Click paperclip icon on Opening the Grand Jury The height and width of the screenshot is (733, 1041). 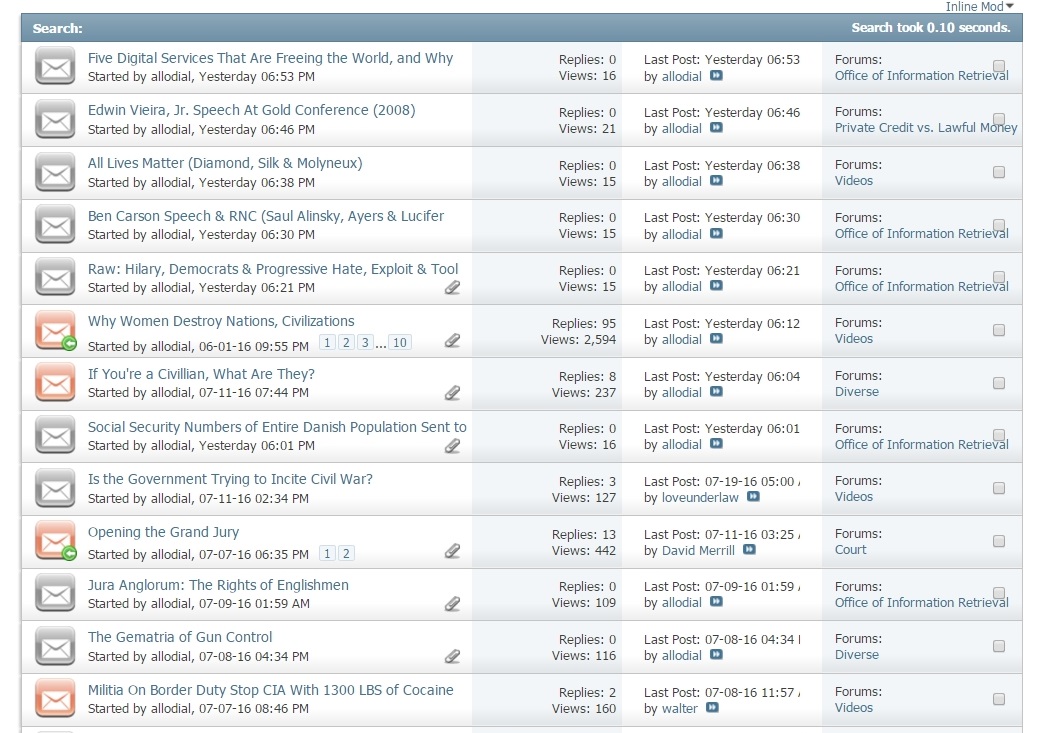452,551
